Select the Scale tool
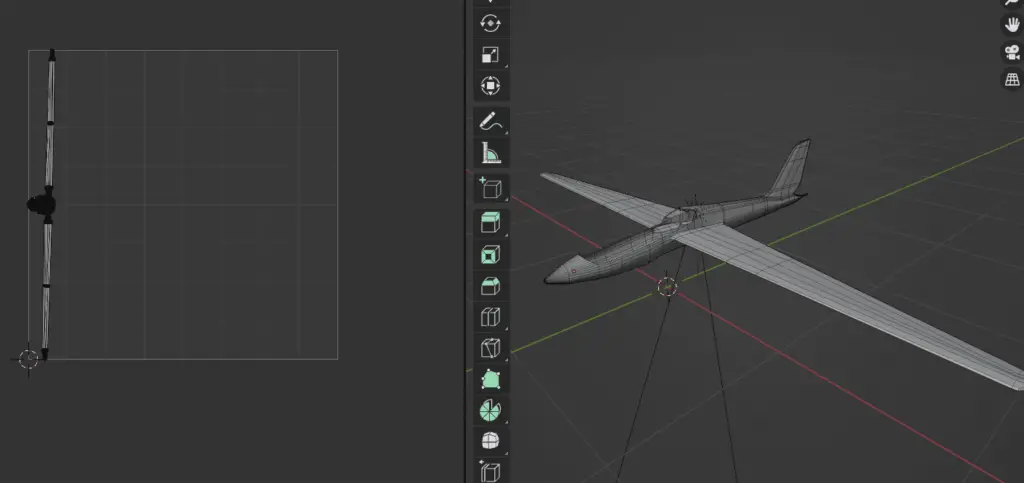This screenshot has height=483, width=1024. coord(490,55)
